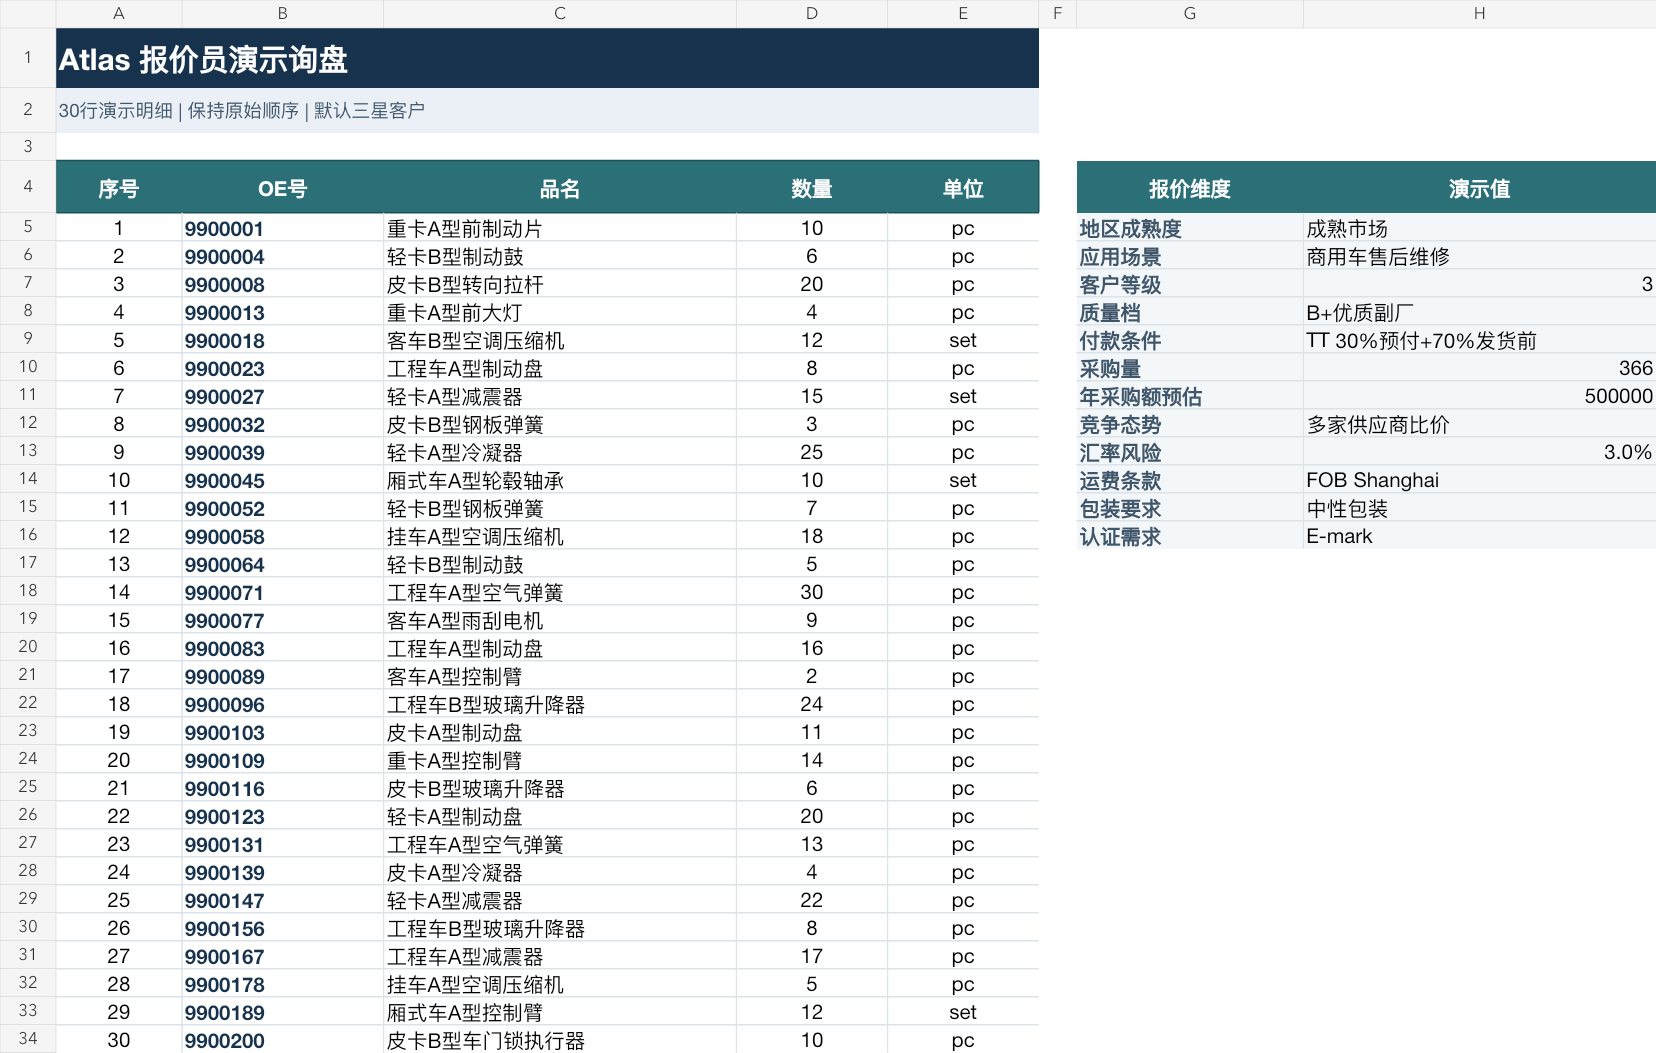Select row 1 header
Image resolution: width=1656 pixels, height=1053 pixels.
point(28,58)
